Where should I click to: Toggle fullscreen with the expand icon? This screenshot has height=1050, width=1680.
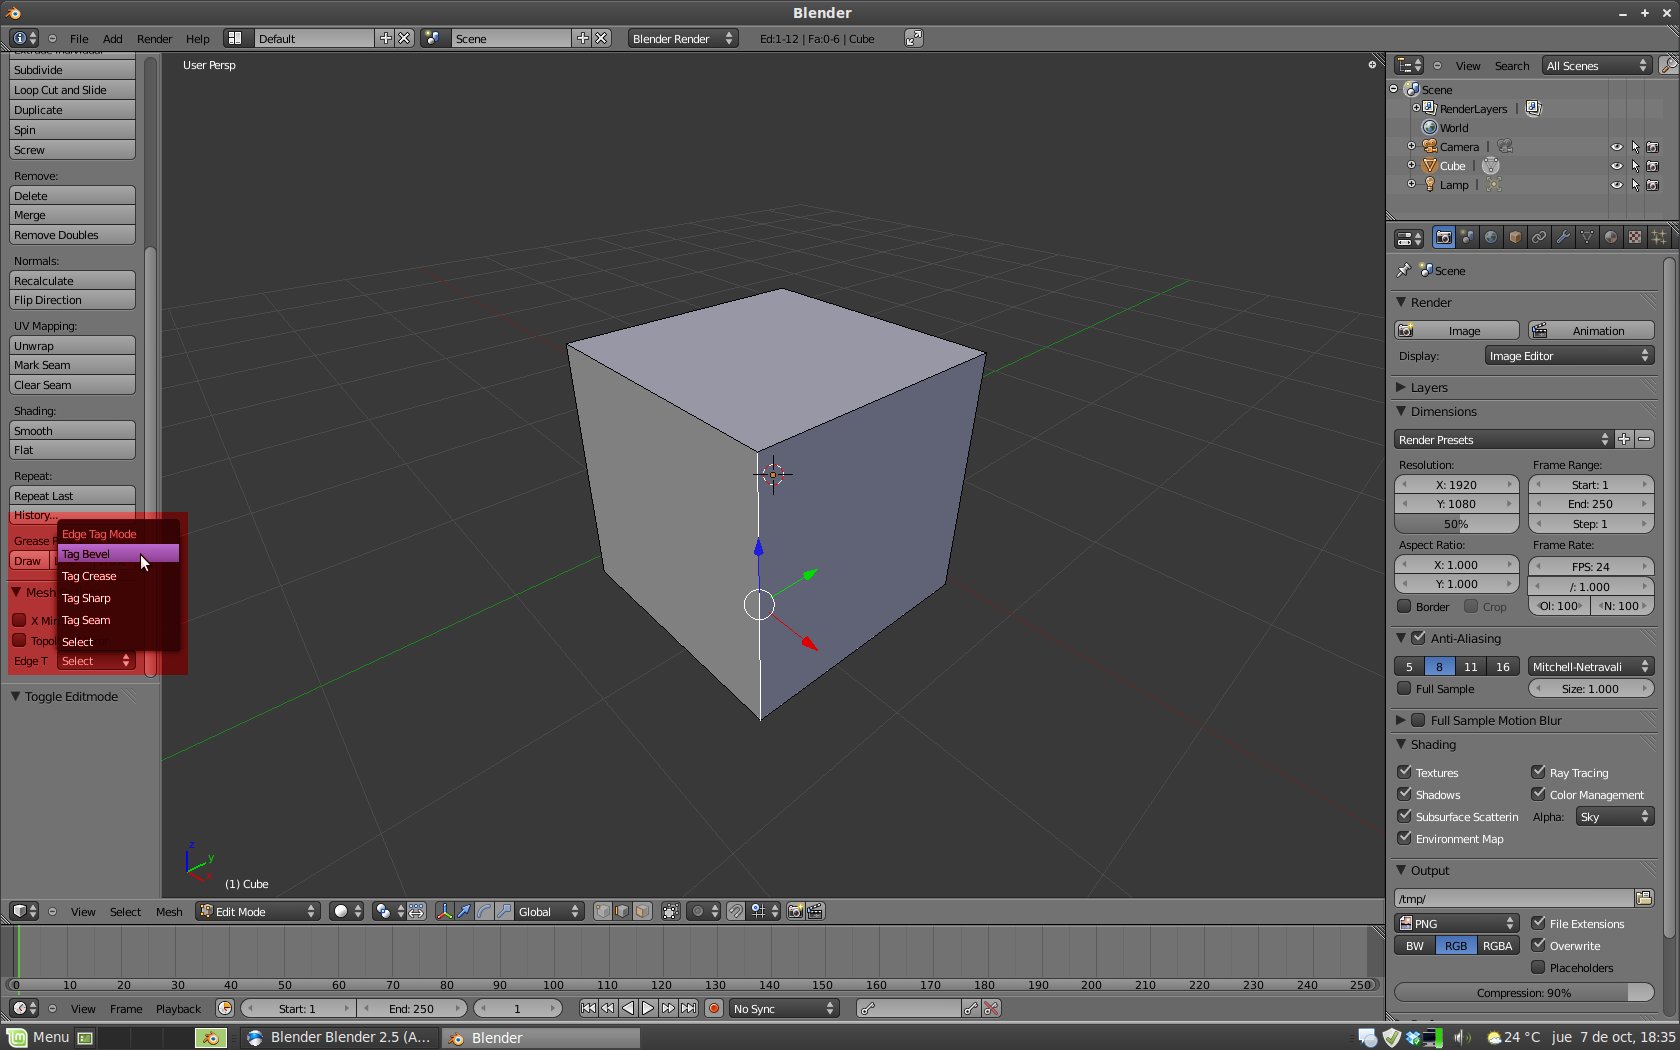[x=914, y=38]
